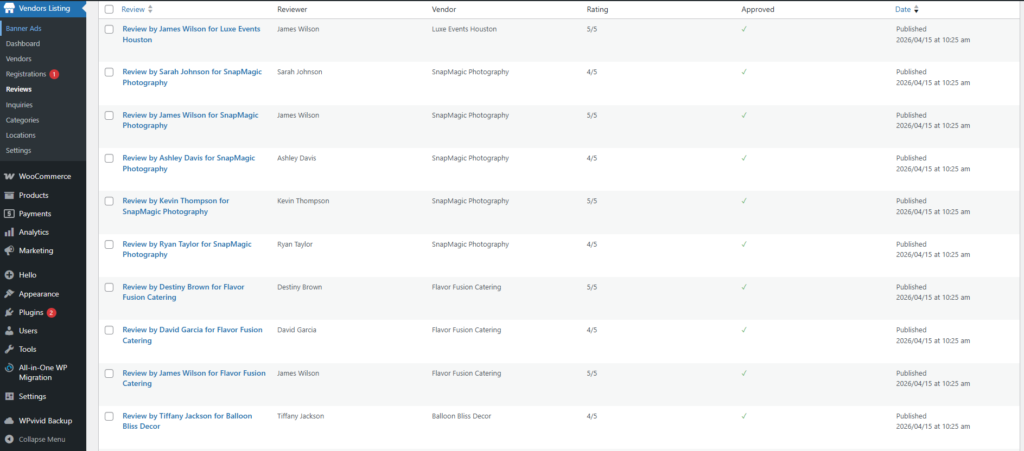
Task: Tick the select-all checkbox in the table header
Action: pyautogui.click(x=109, y=10)
